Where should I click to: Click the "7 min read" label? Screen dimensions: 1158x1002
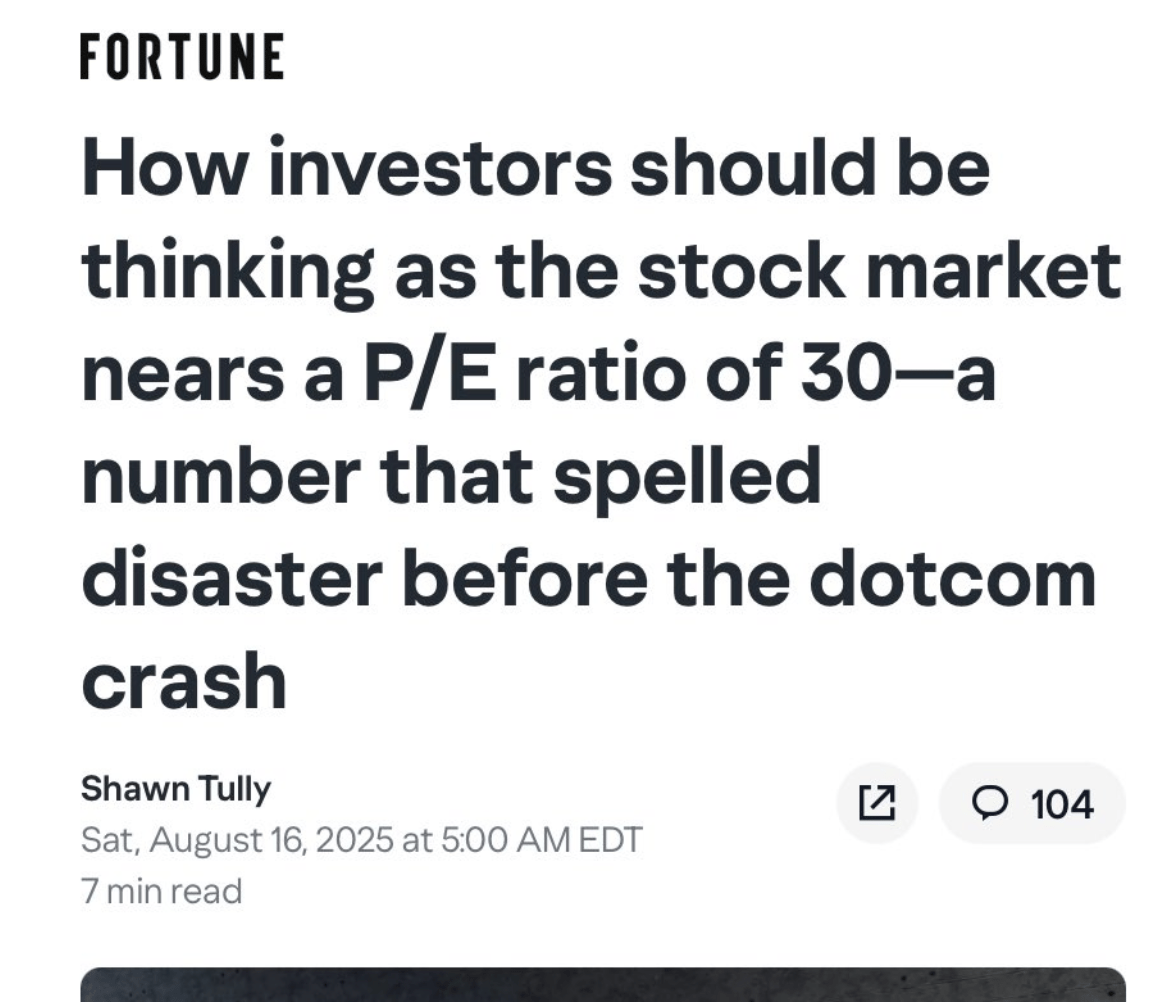point(162,891)
